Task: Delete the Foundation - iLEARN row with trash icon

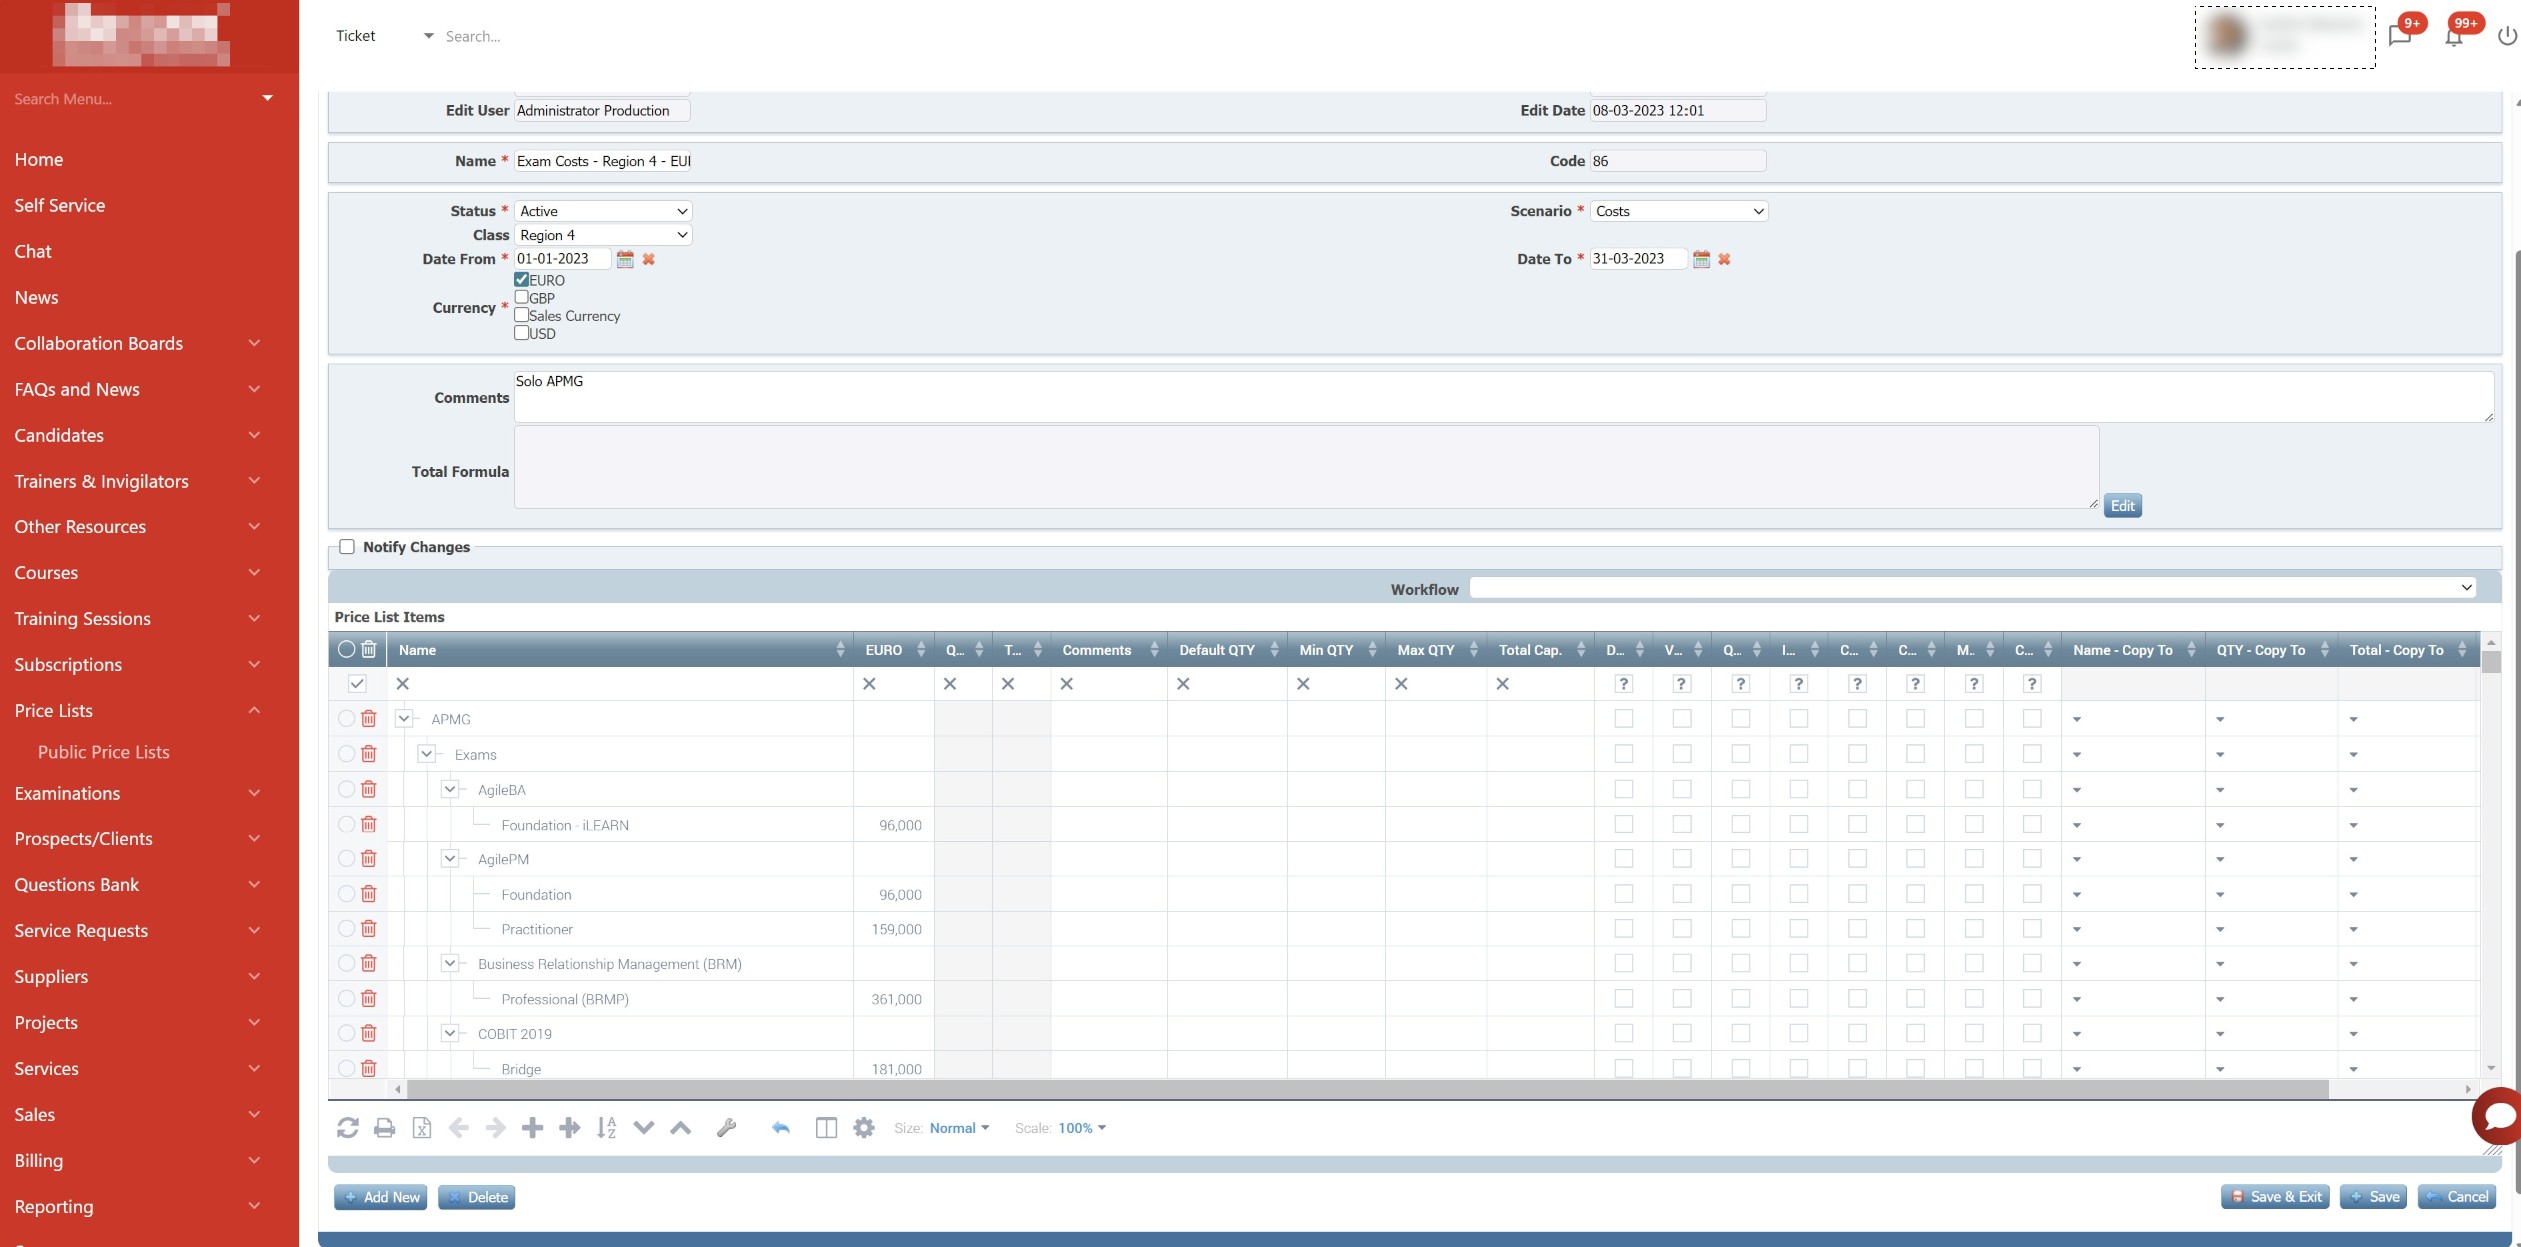Action: point(368,824)
